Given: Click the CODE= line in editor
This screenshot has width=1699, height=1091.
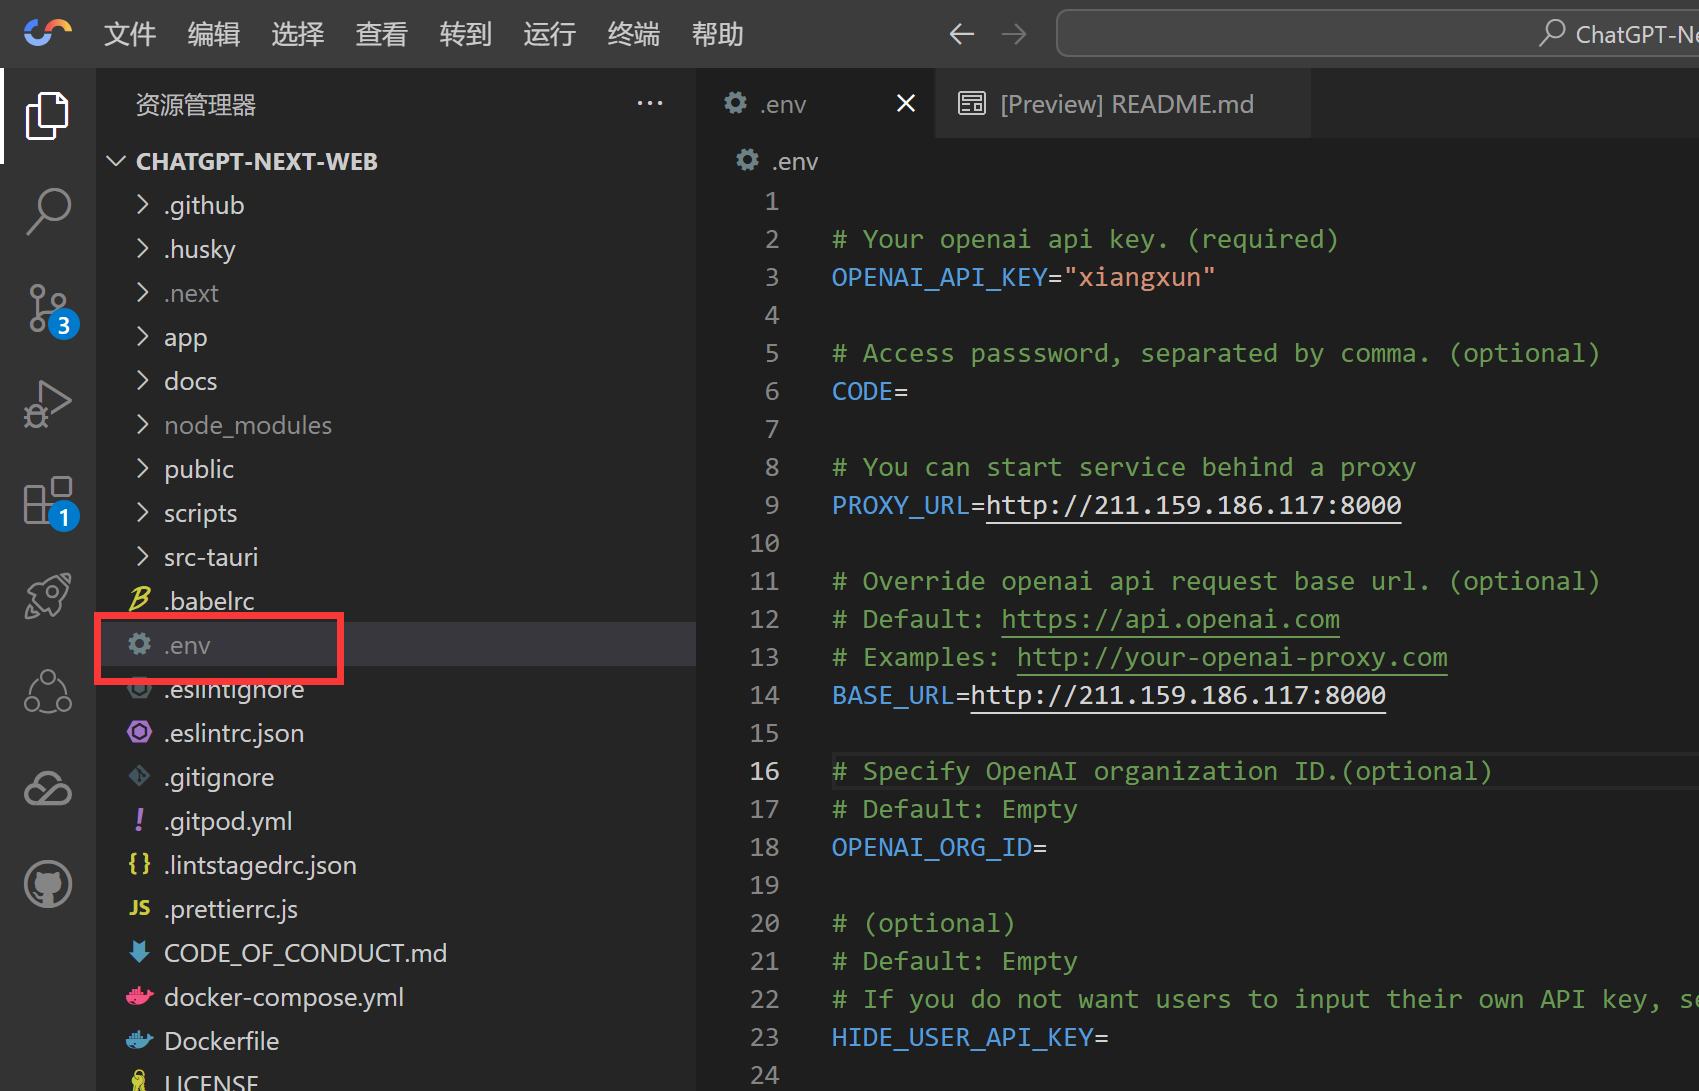Looking at the screenshot, I should (870, 391).
